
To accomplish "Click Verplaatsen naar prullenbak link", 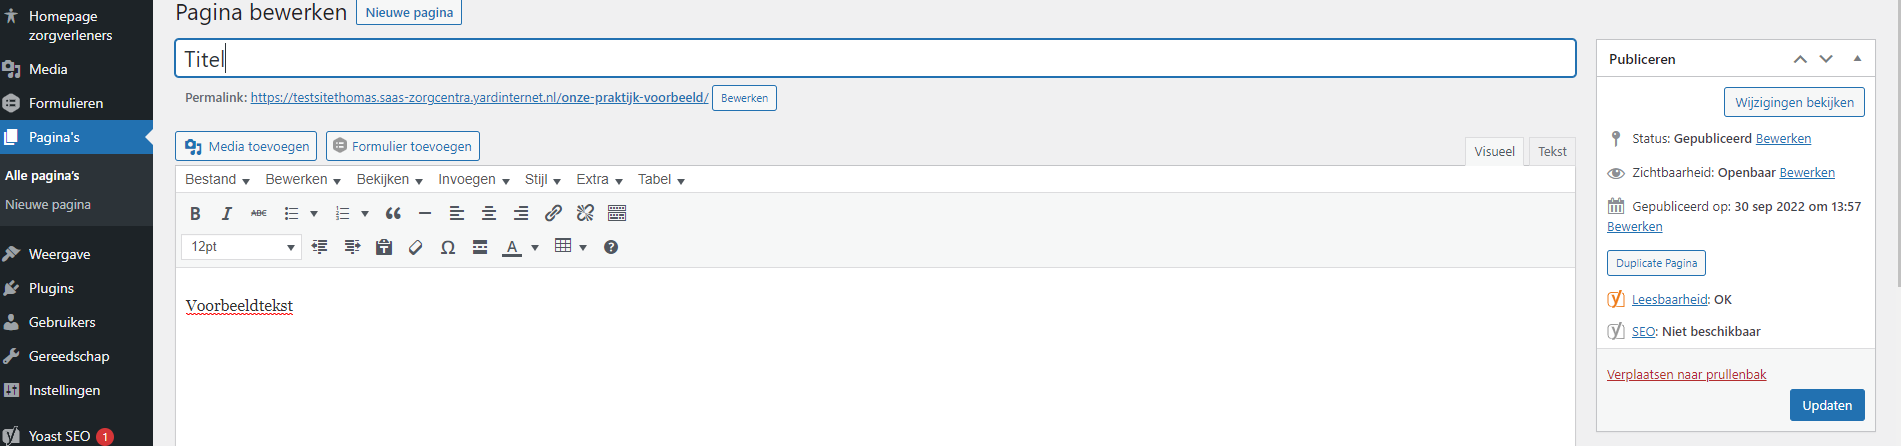I will tap(1686, 375).
